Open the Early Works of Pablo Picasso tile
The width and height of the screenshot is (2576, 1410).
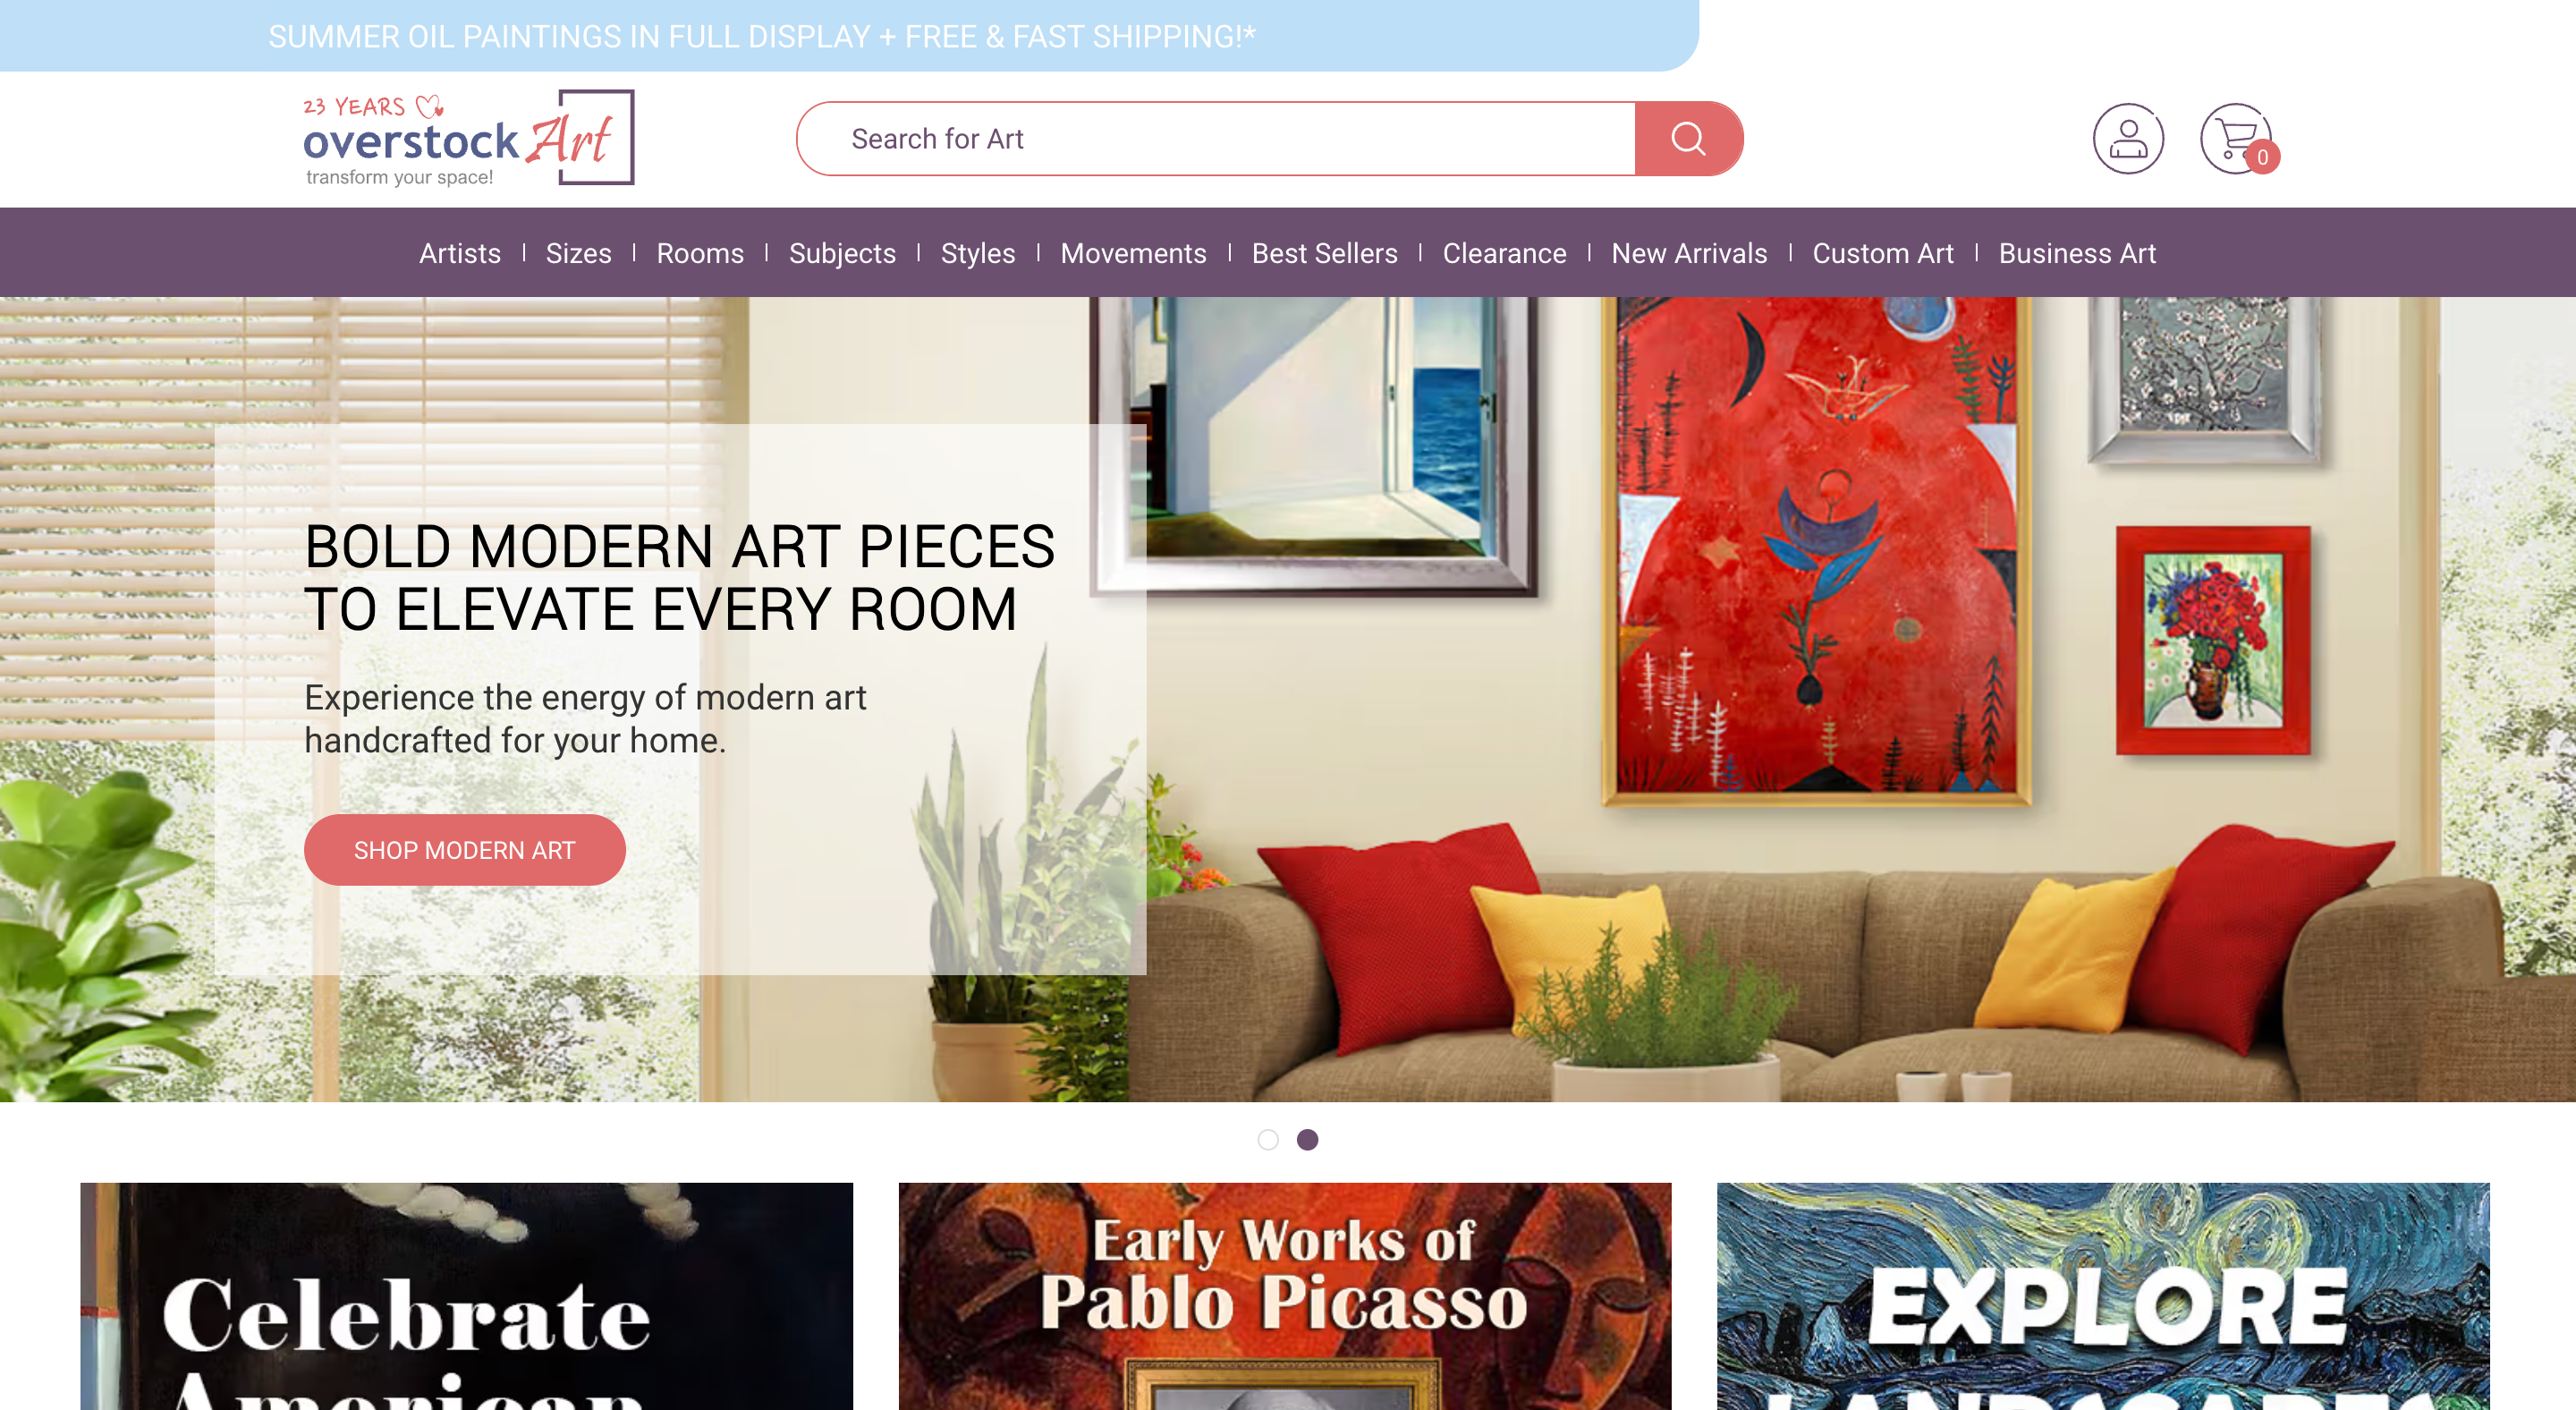(x=1284, y=1296)
